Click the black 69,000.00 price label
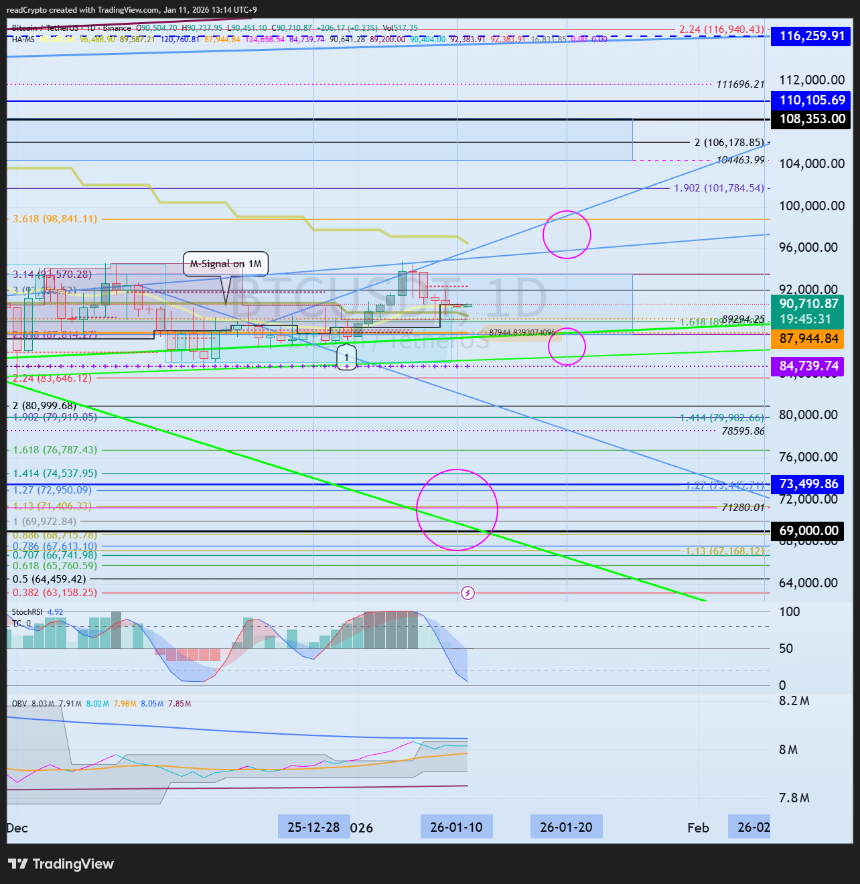This screenshot has height=884, width=860. [808, 531]
